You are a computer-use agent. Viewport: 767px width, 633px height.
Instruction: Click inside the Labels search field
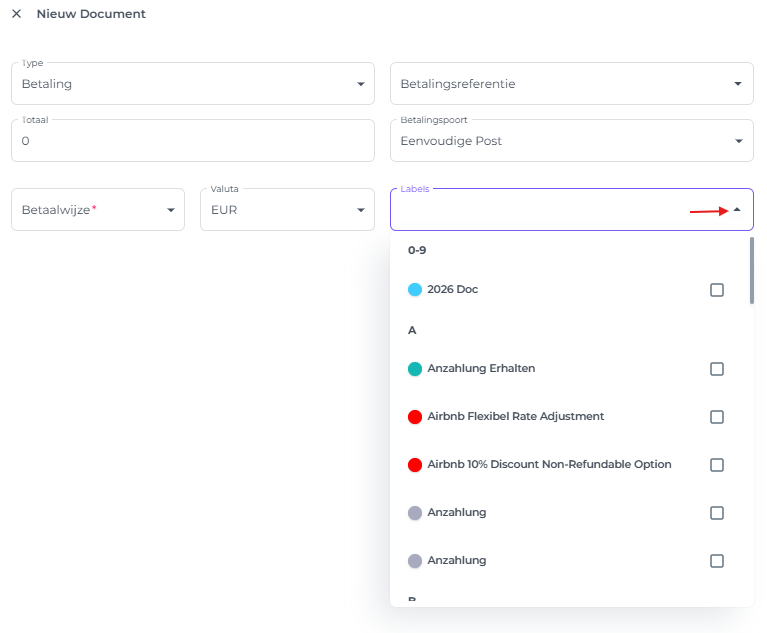[540, 210]
